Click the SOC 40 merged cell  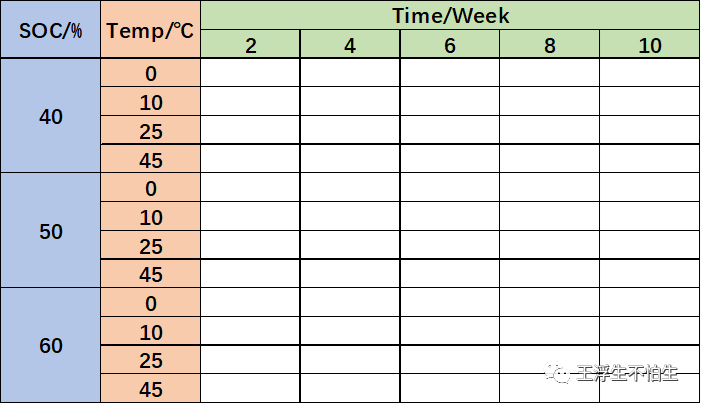click(x=51, y=116)
